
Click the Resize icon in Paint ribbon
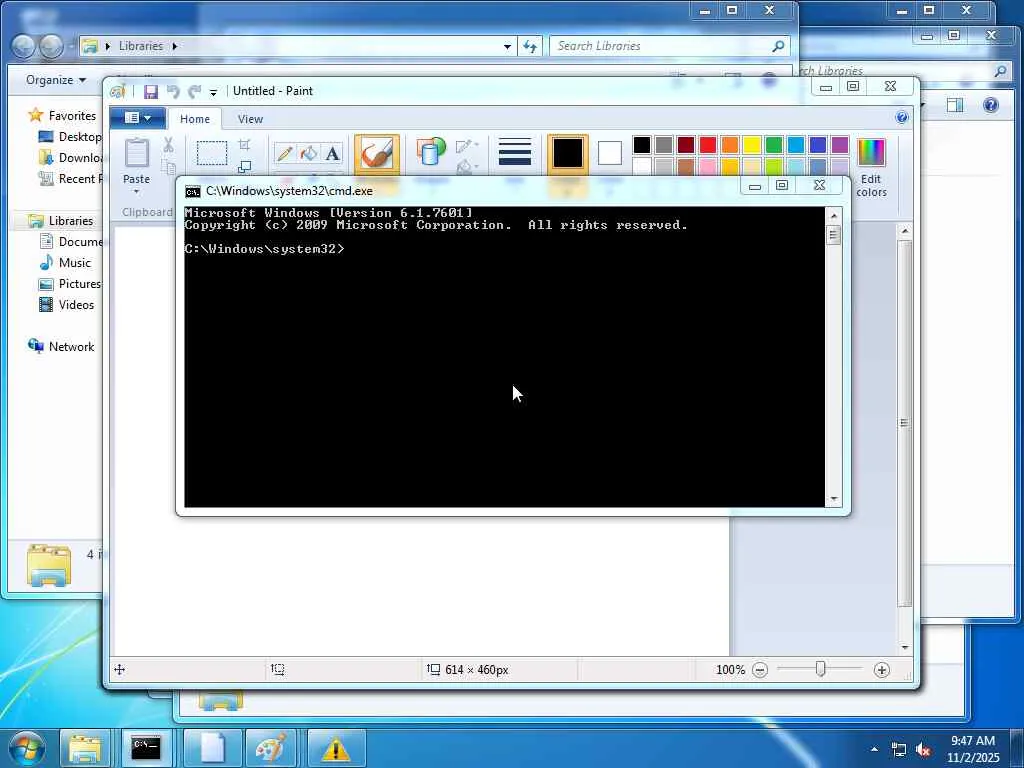[244, 167]
